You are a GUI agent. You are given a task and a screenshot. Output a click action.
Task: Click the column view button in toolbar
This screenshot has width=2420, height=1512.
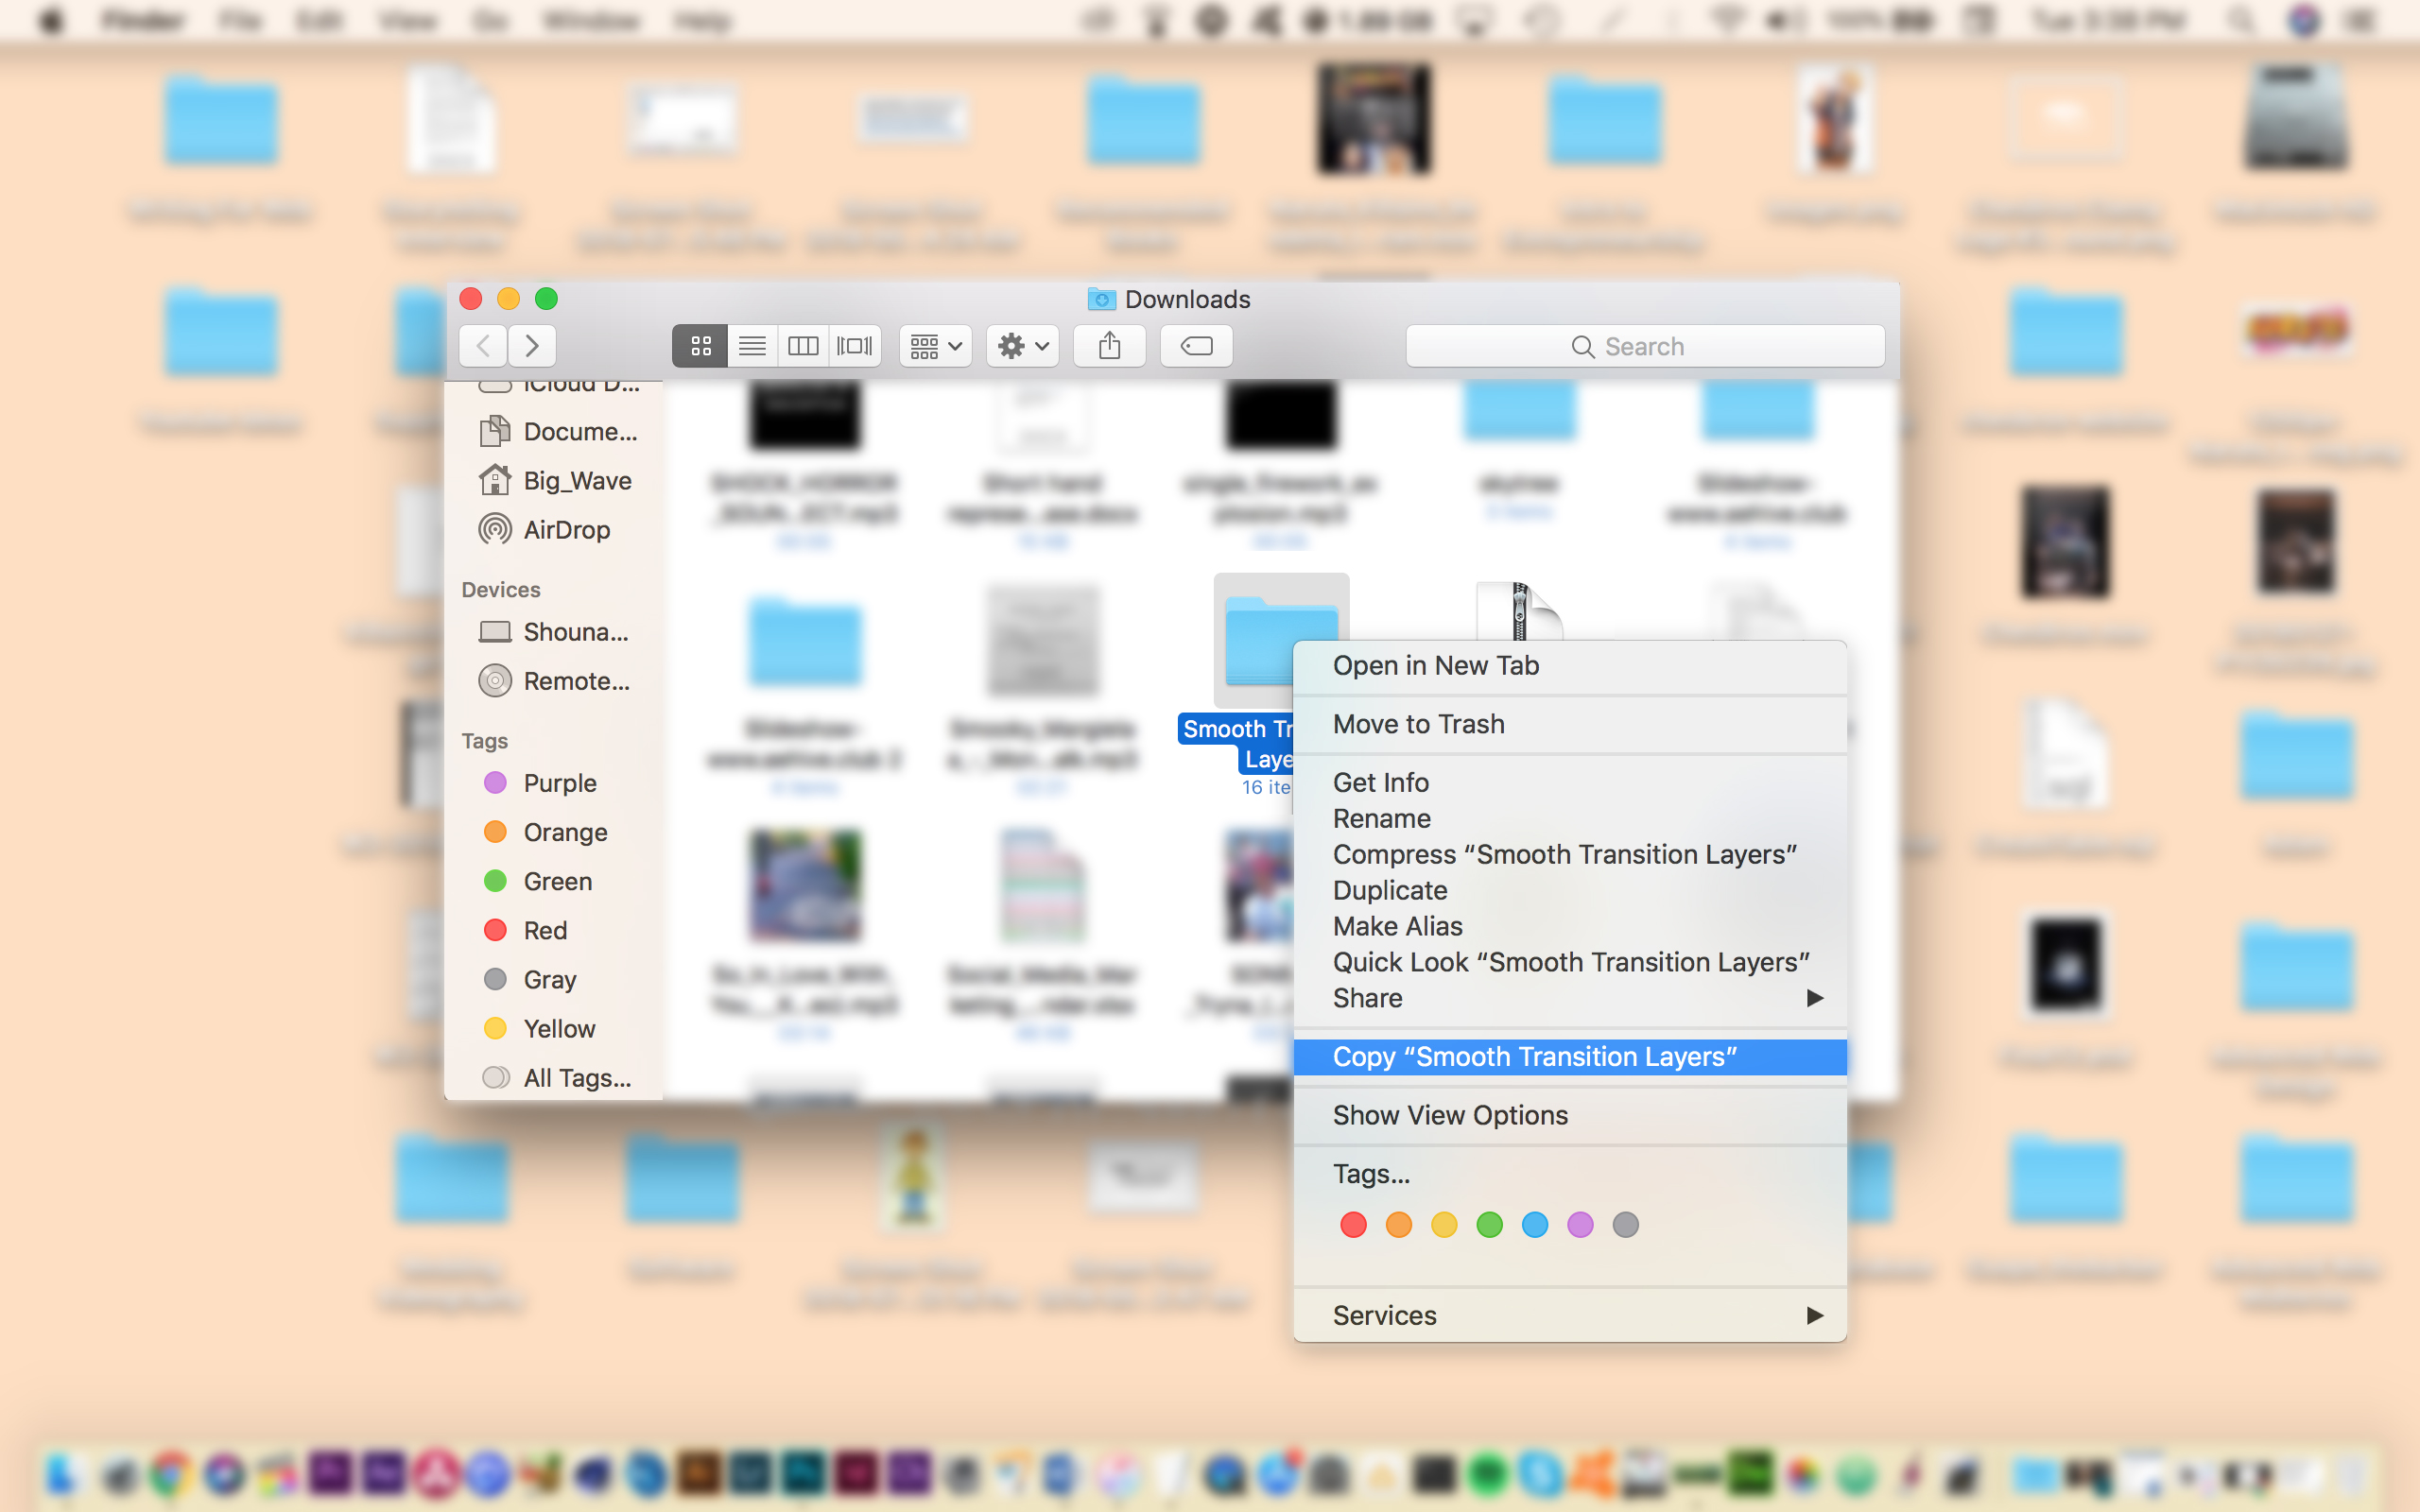[x=804, y=345]
